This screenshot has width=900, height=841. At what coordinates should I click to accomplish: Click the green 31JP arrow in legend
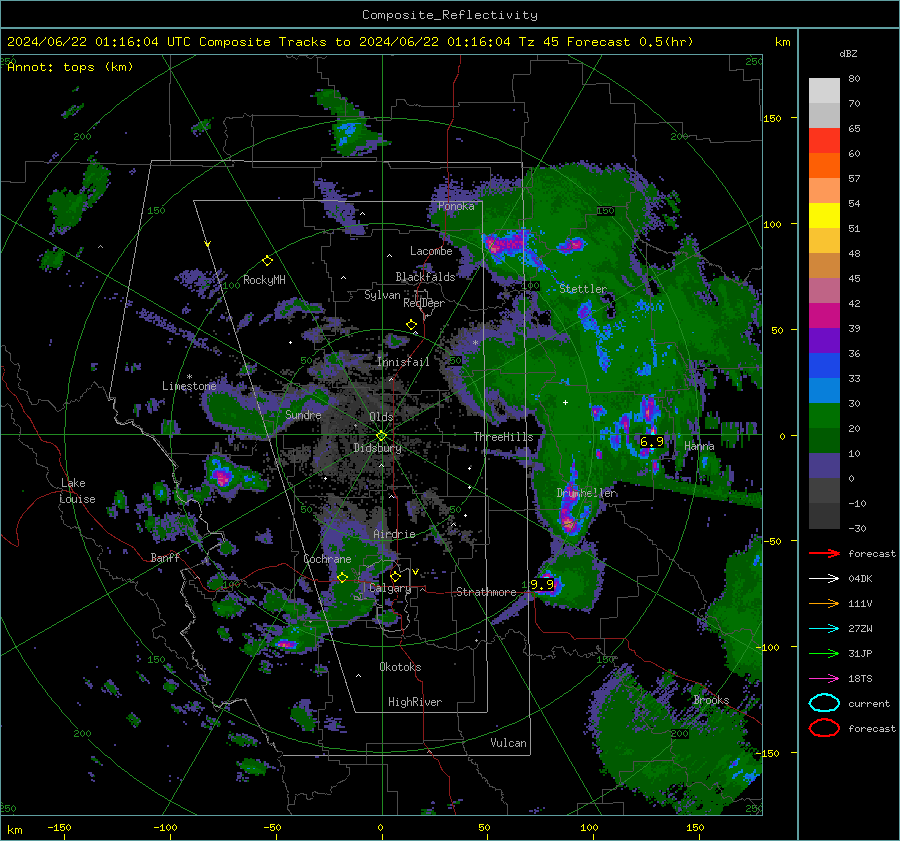coord(824,653)
